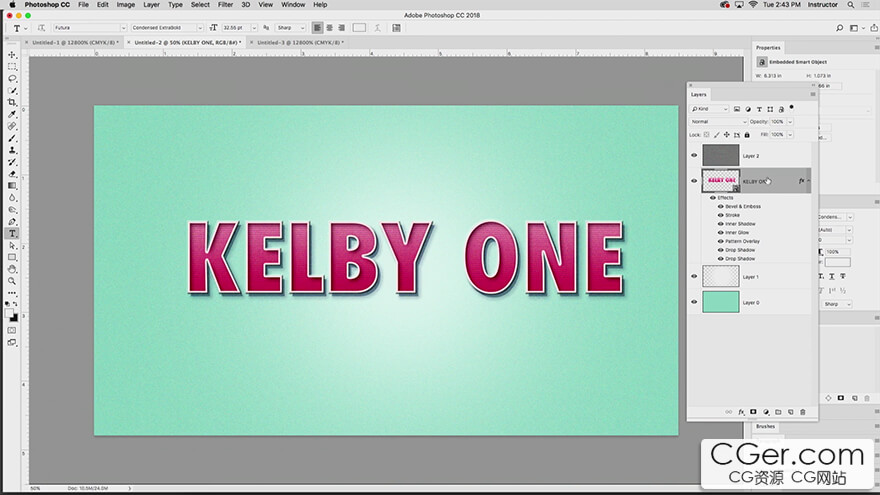Toggle Quick Mask mode icon
Viewport: 880px width, 495px height.
[x=12, y=331]
